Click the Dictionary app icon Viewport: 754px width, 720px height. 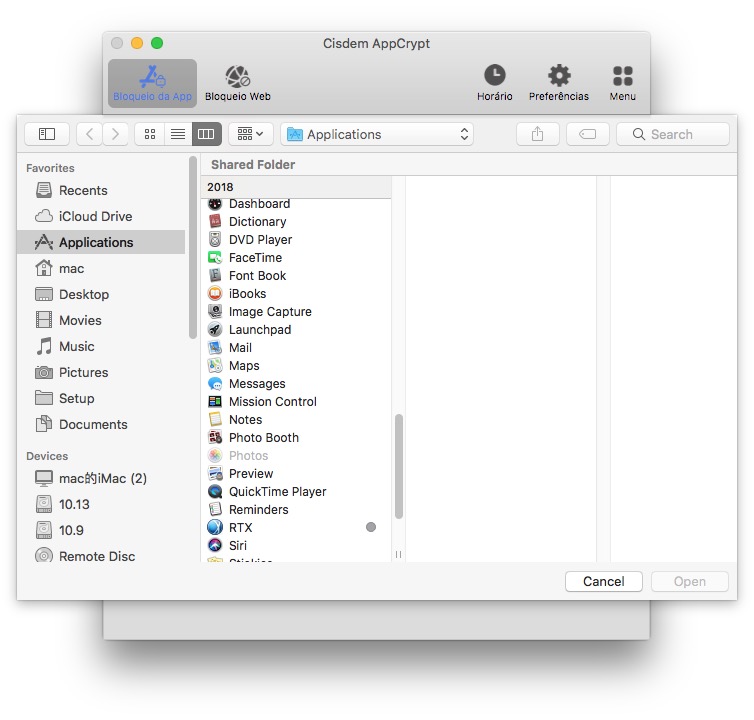click(215, 222)
